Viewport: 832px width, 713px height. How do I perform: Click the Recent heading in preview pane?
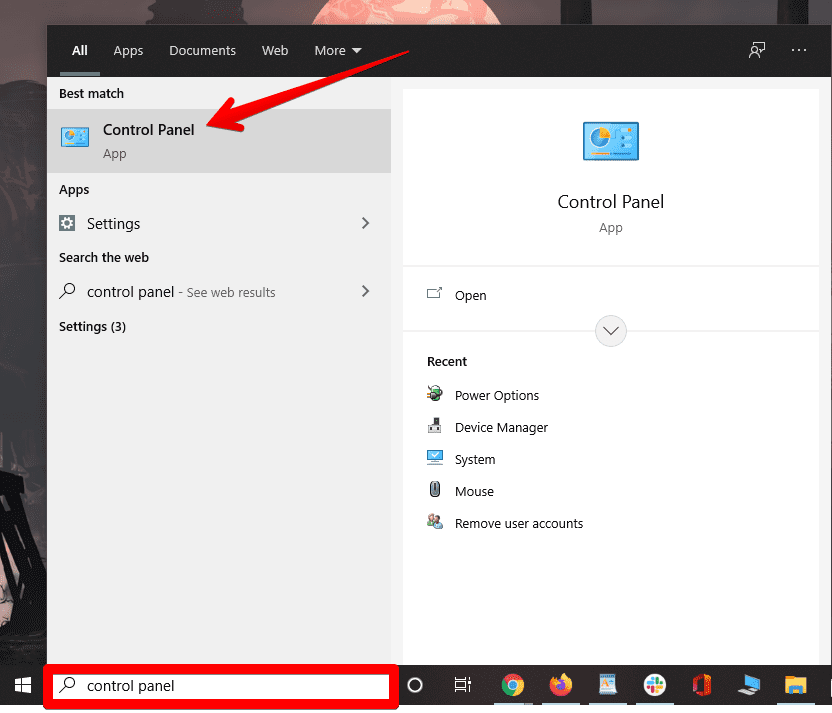pyautogui.click(x=447, y=361)
